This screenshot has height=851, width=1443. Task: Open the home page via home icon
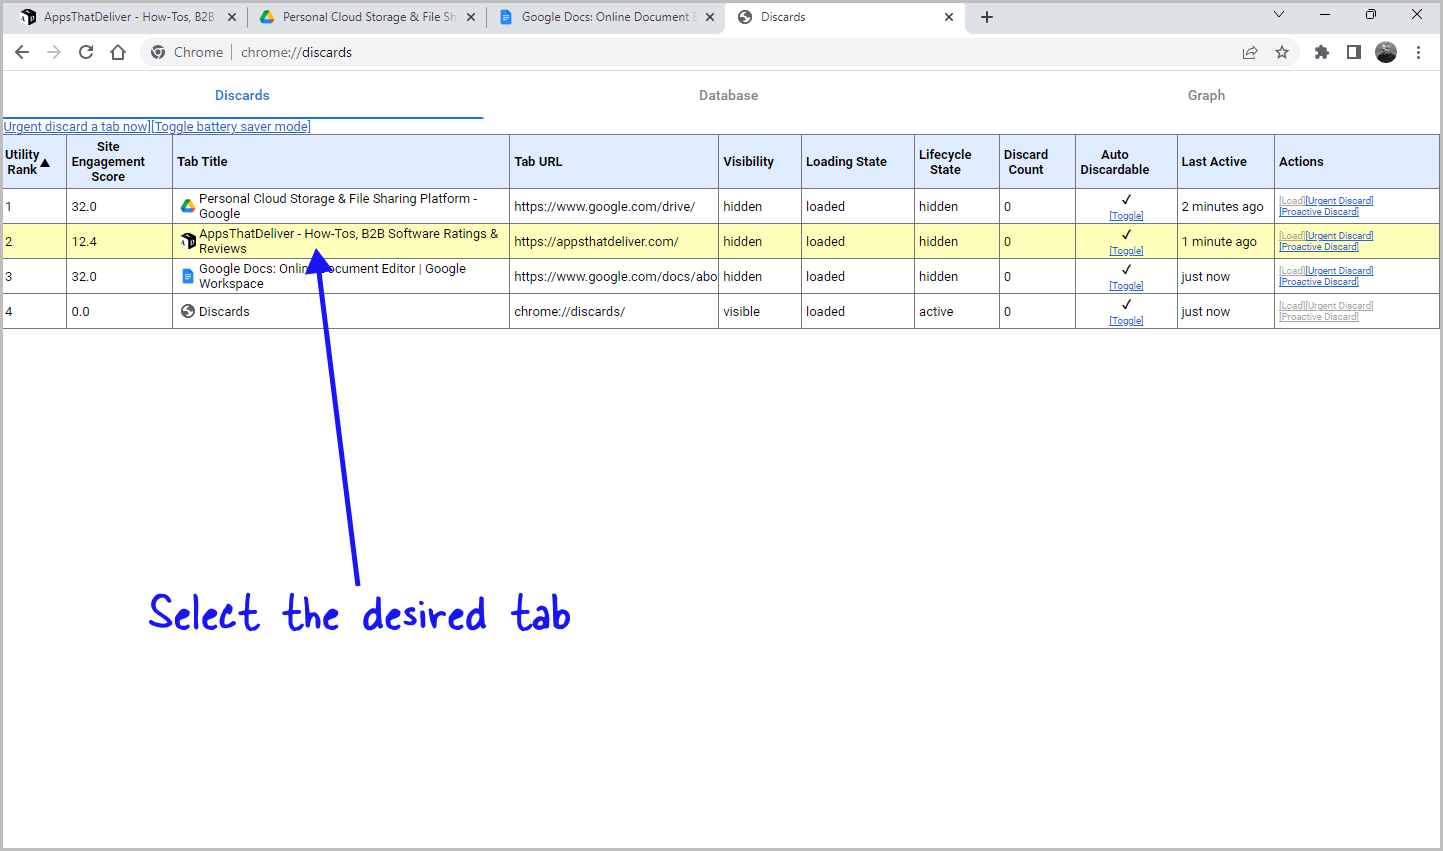click(x=118, y=51)
